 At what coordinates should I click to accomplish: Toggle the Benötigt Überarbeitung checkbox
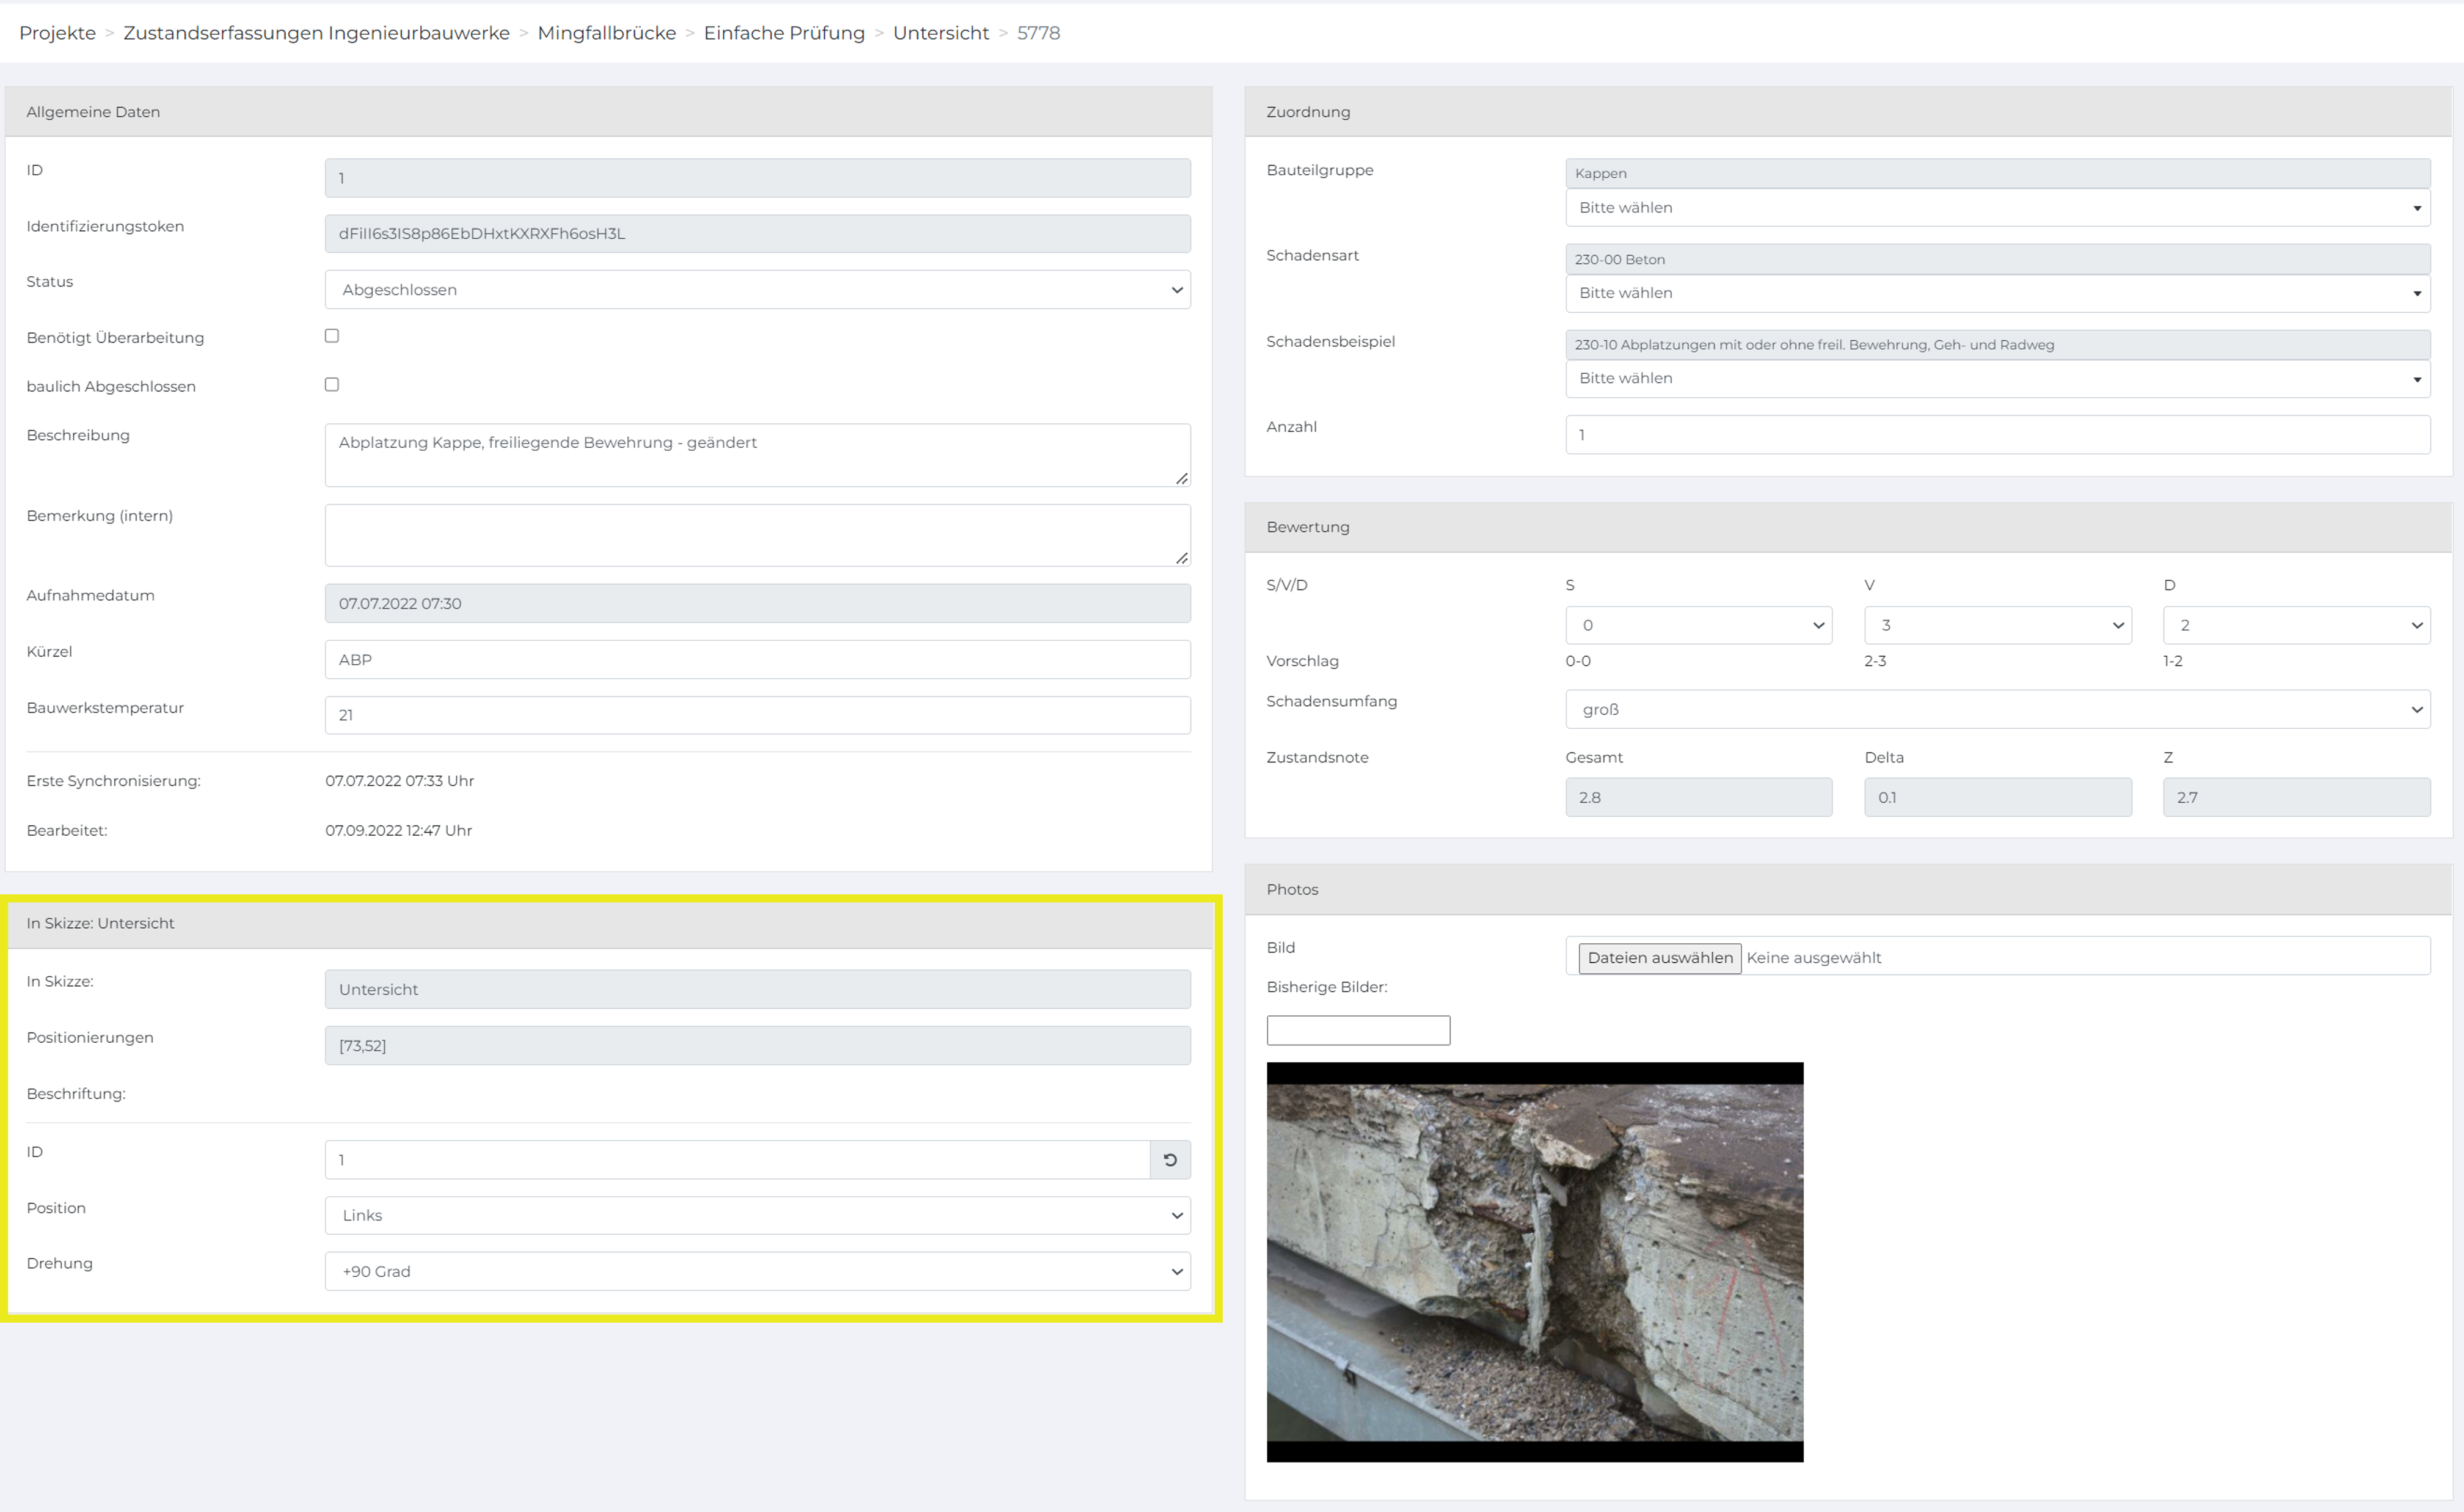point(332,336)
